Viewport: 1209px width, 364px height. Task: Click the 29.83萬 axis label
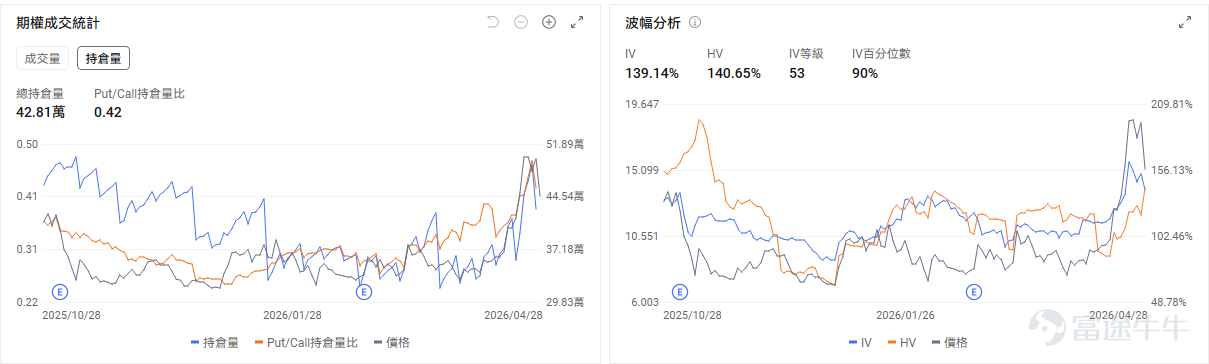click(x=564, y=301)
